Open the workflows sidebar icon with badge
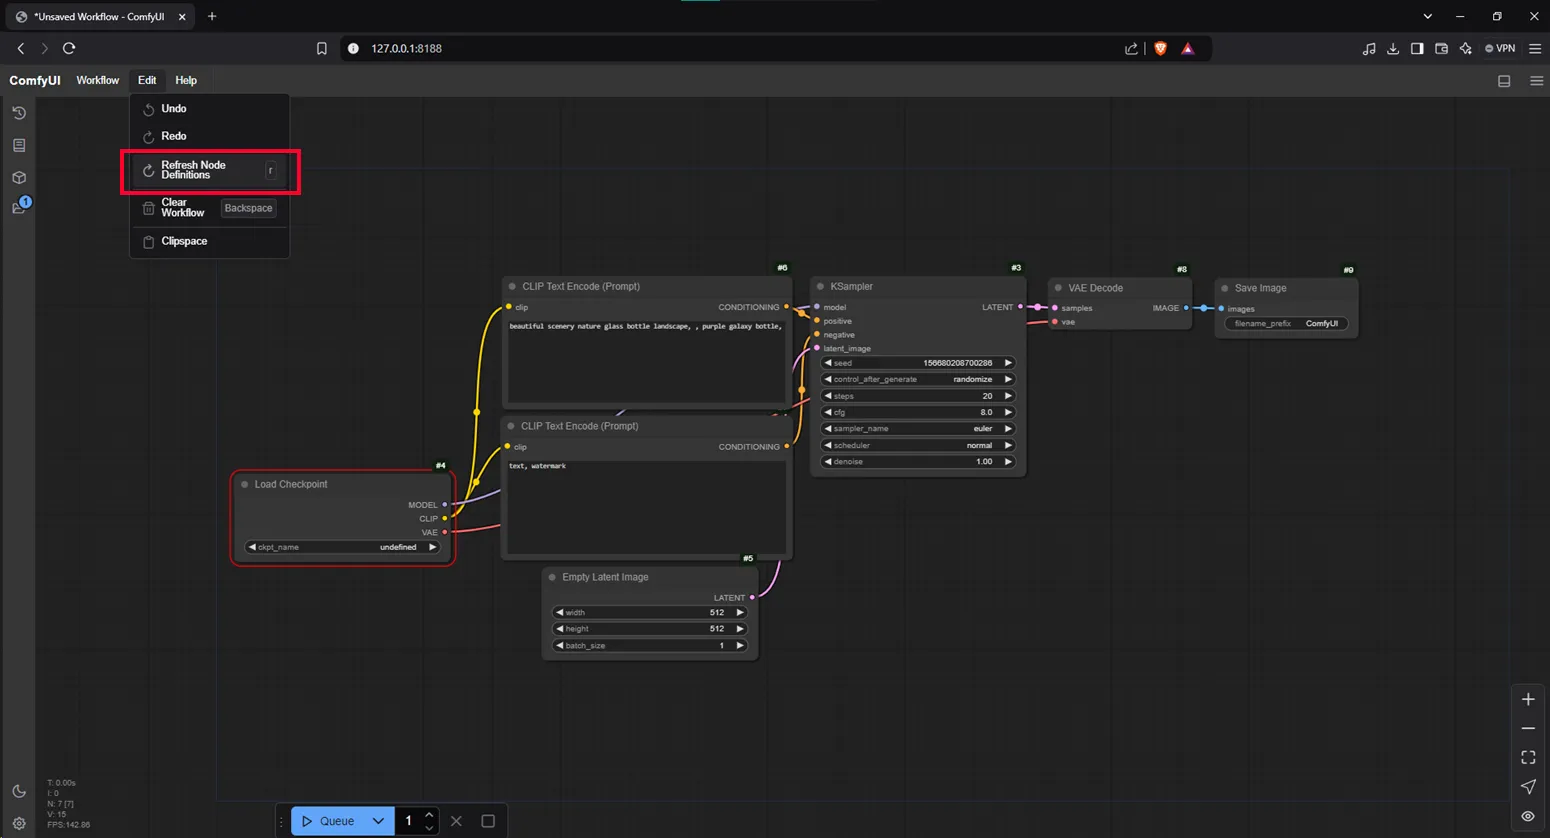This screenshot has height=838, width=1550. point(19,208)
